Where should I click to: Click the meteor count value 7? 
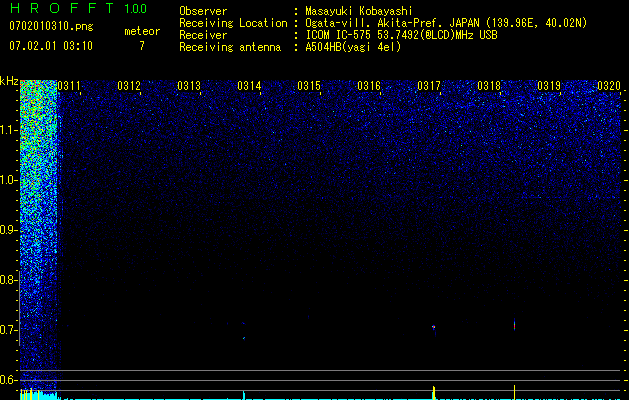tap(142, 46)
